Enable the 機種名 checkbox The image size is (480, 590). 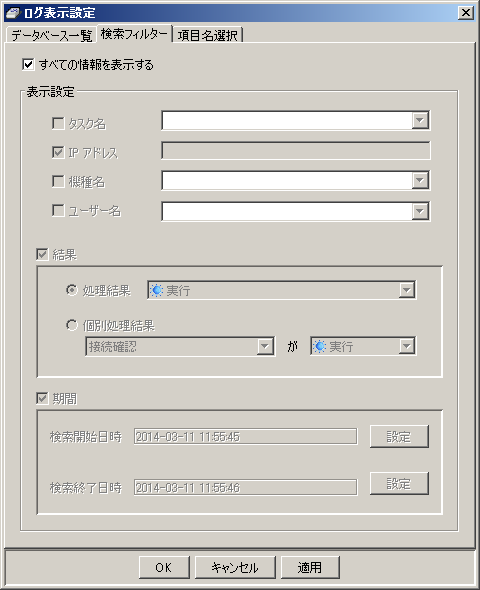[x=58, y=181]
